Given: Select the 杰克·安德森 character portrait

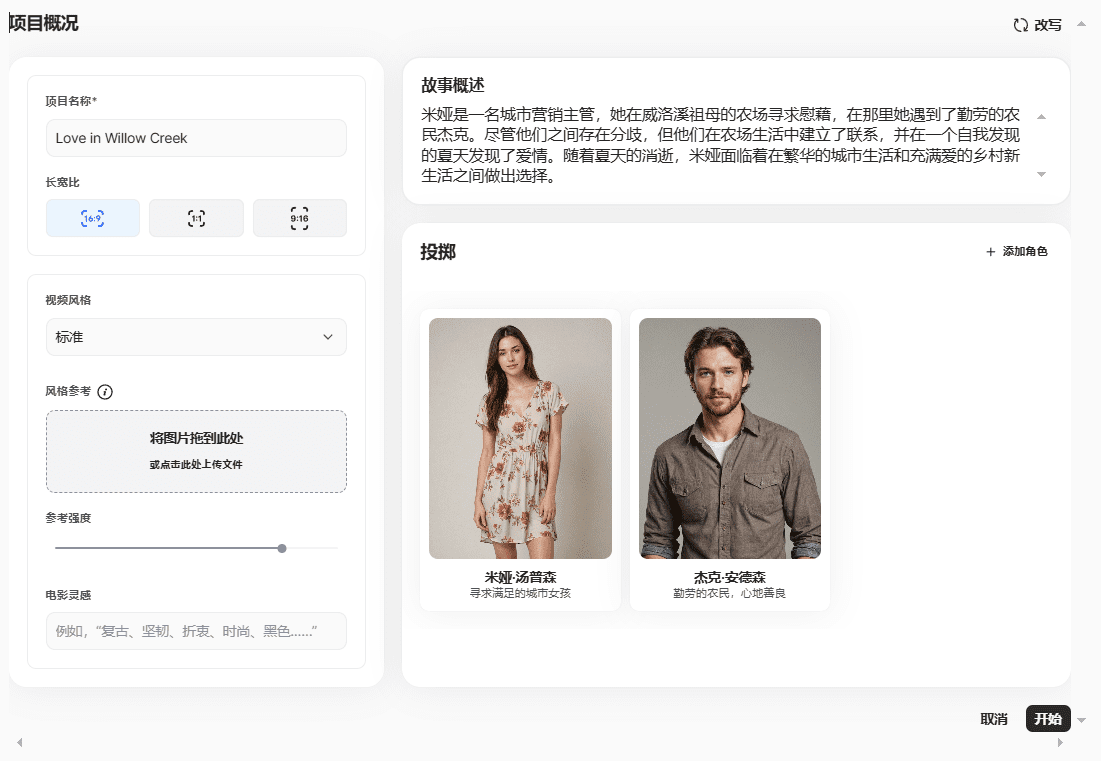Looking at the screenshot, I should click(730, 438).
